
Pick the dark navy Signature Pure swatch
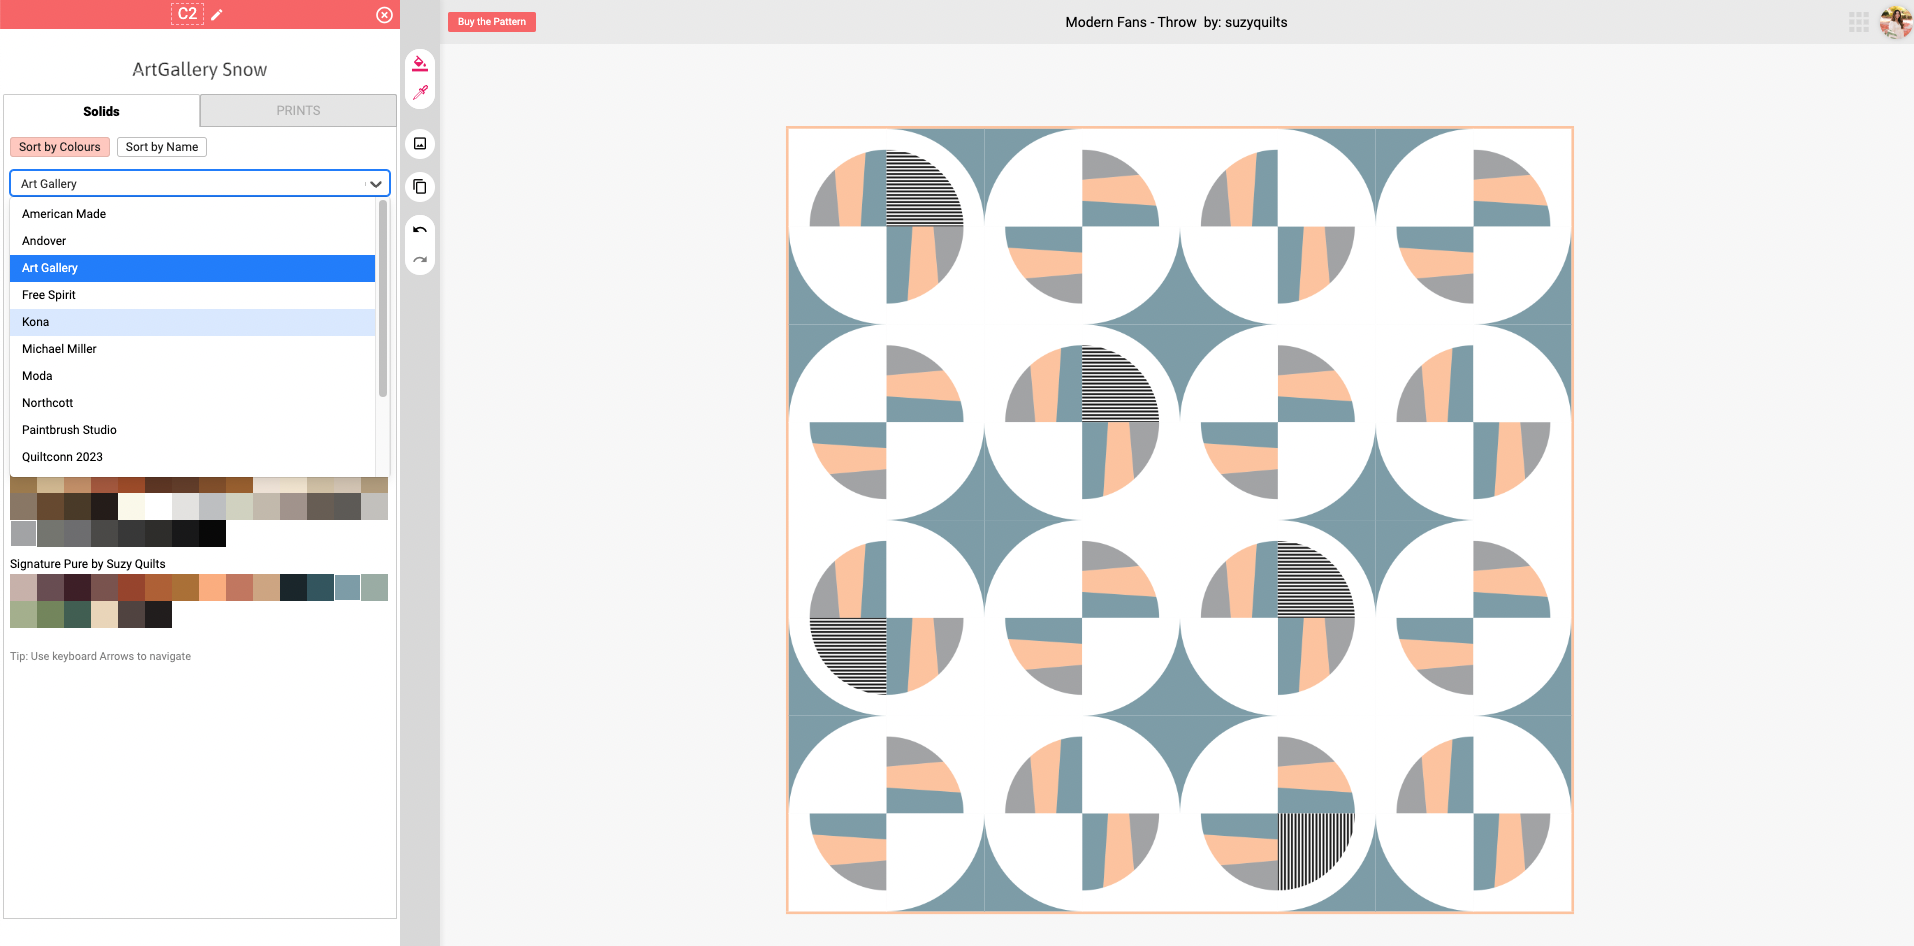[x=293, y=588]
